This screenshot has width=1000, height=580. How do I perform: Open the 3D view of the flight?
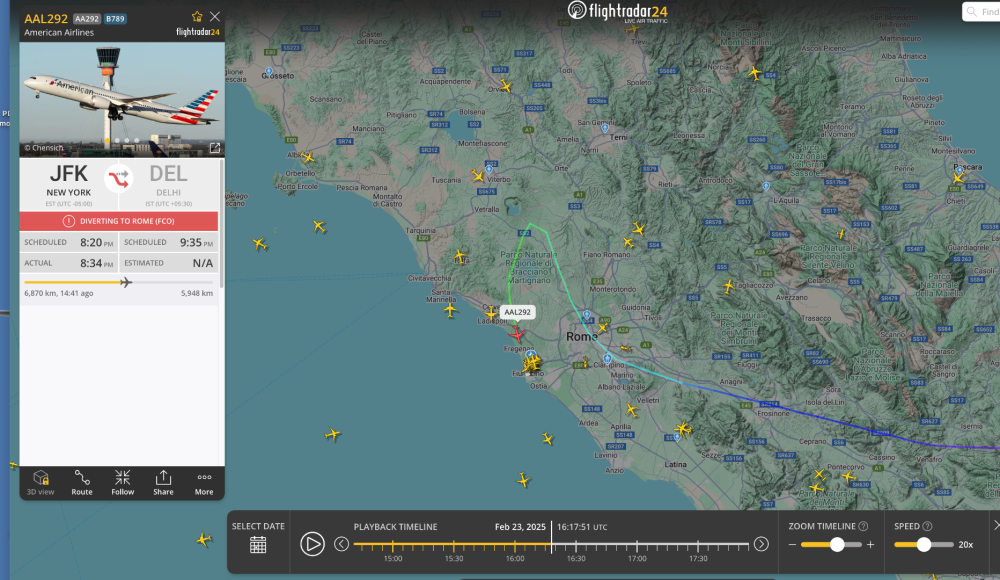[41, 481]
